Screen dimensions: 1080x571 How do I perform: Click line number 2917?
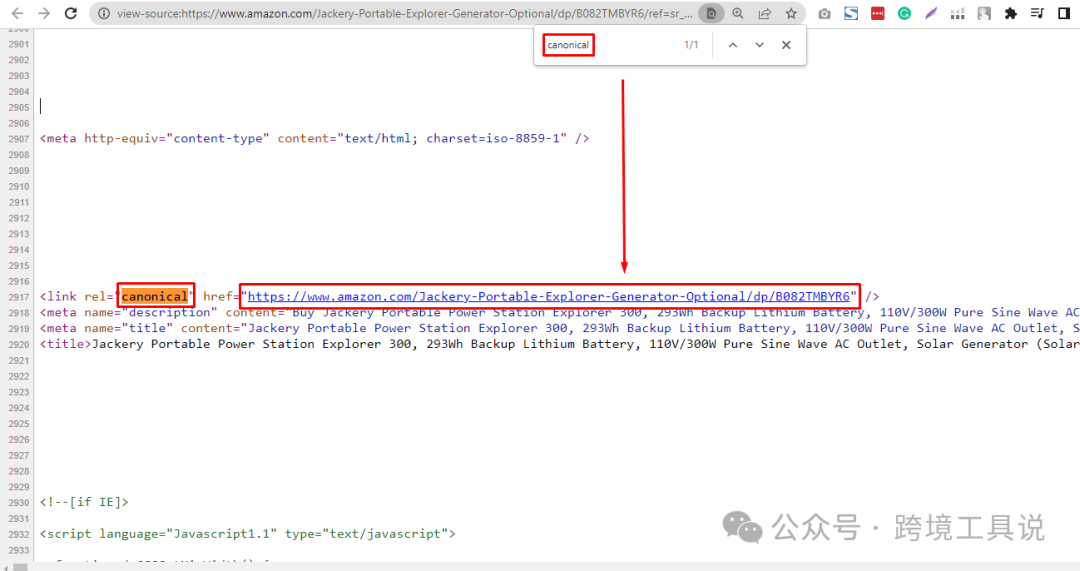pos(19,298)
